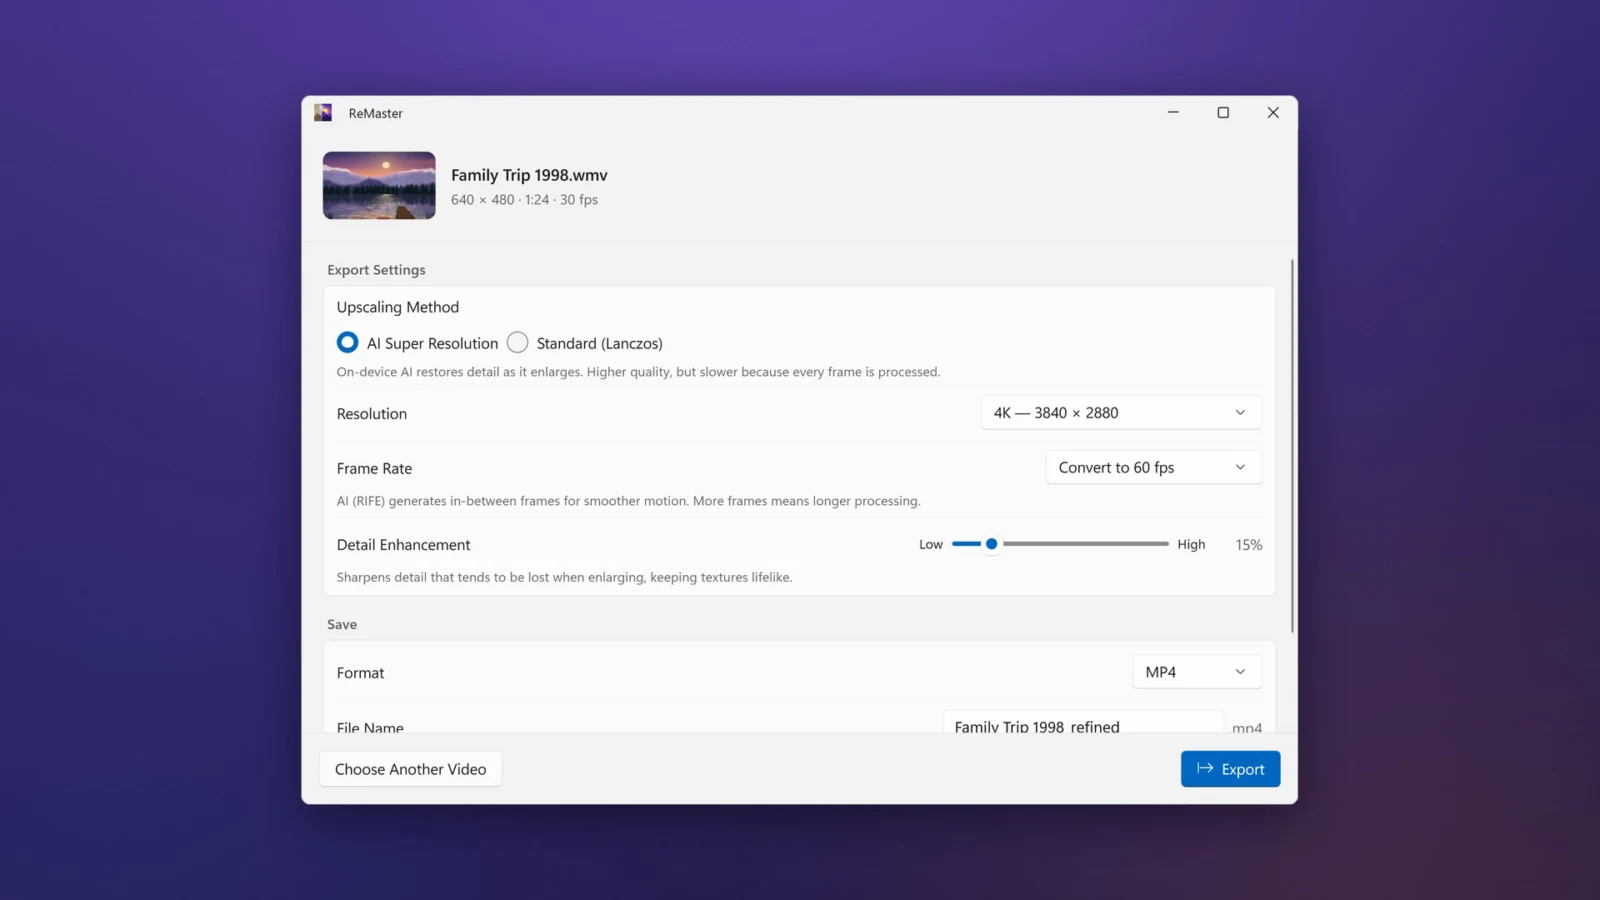
Task: Click the 'On-device AI restores detail' description
Action: pyautogui.click(x=638, y=372)
